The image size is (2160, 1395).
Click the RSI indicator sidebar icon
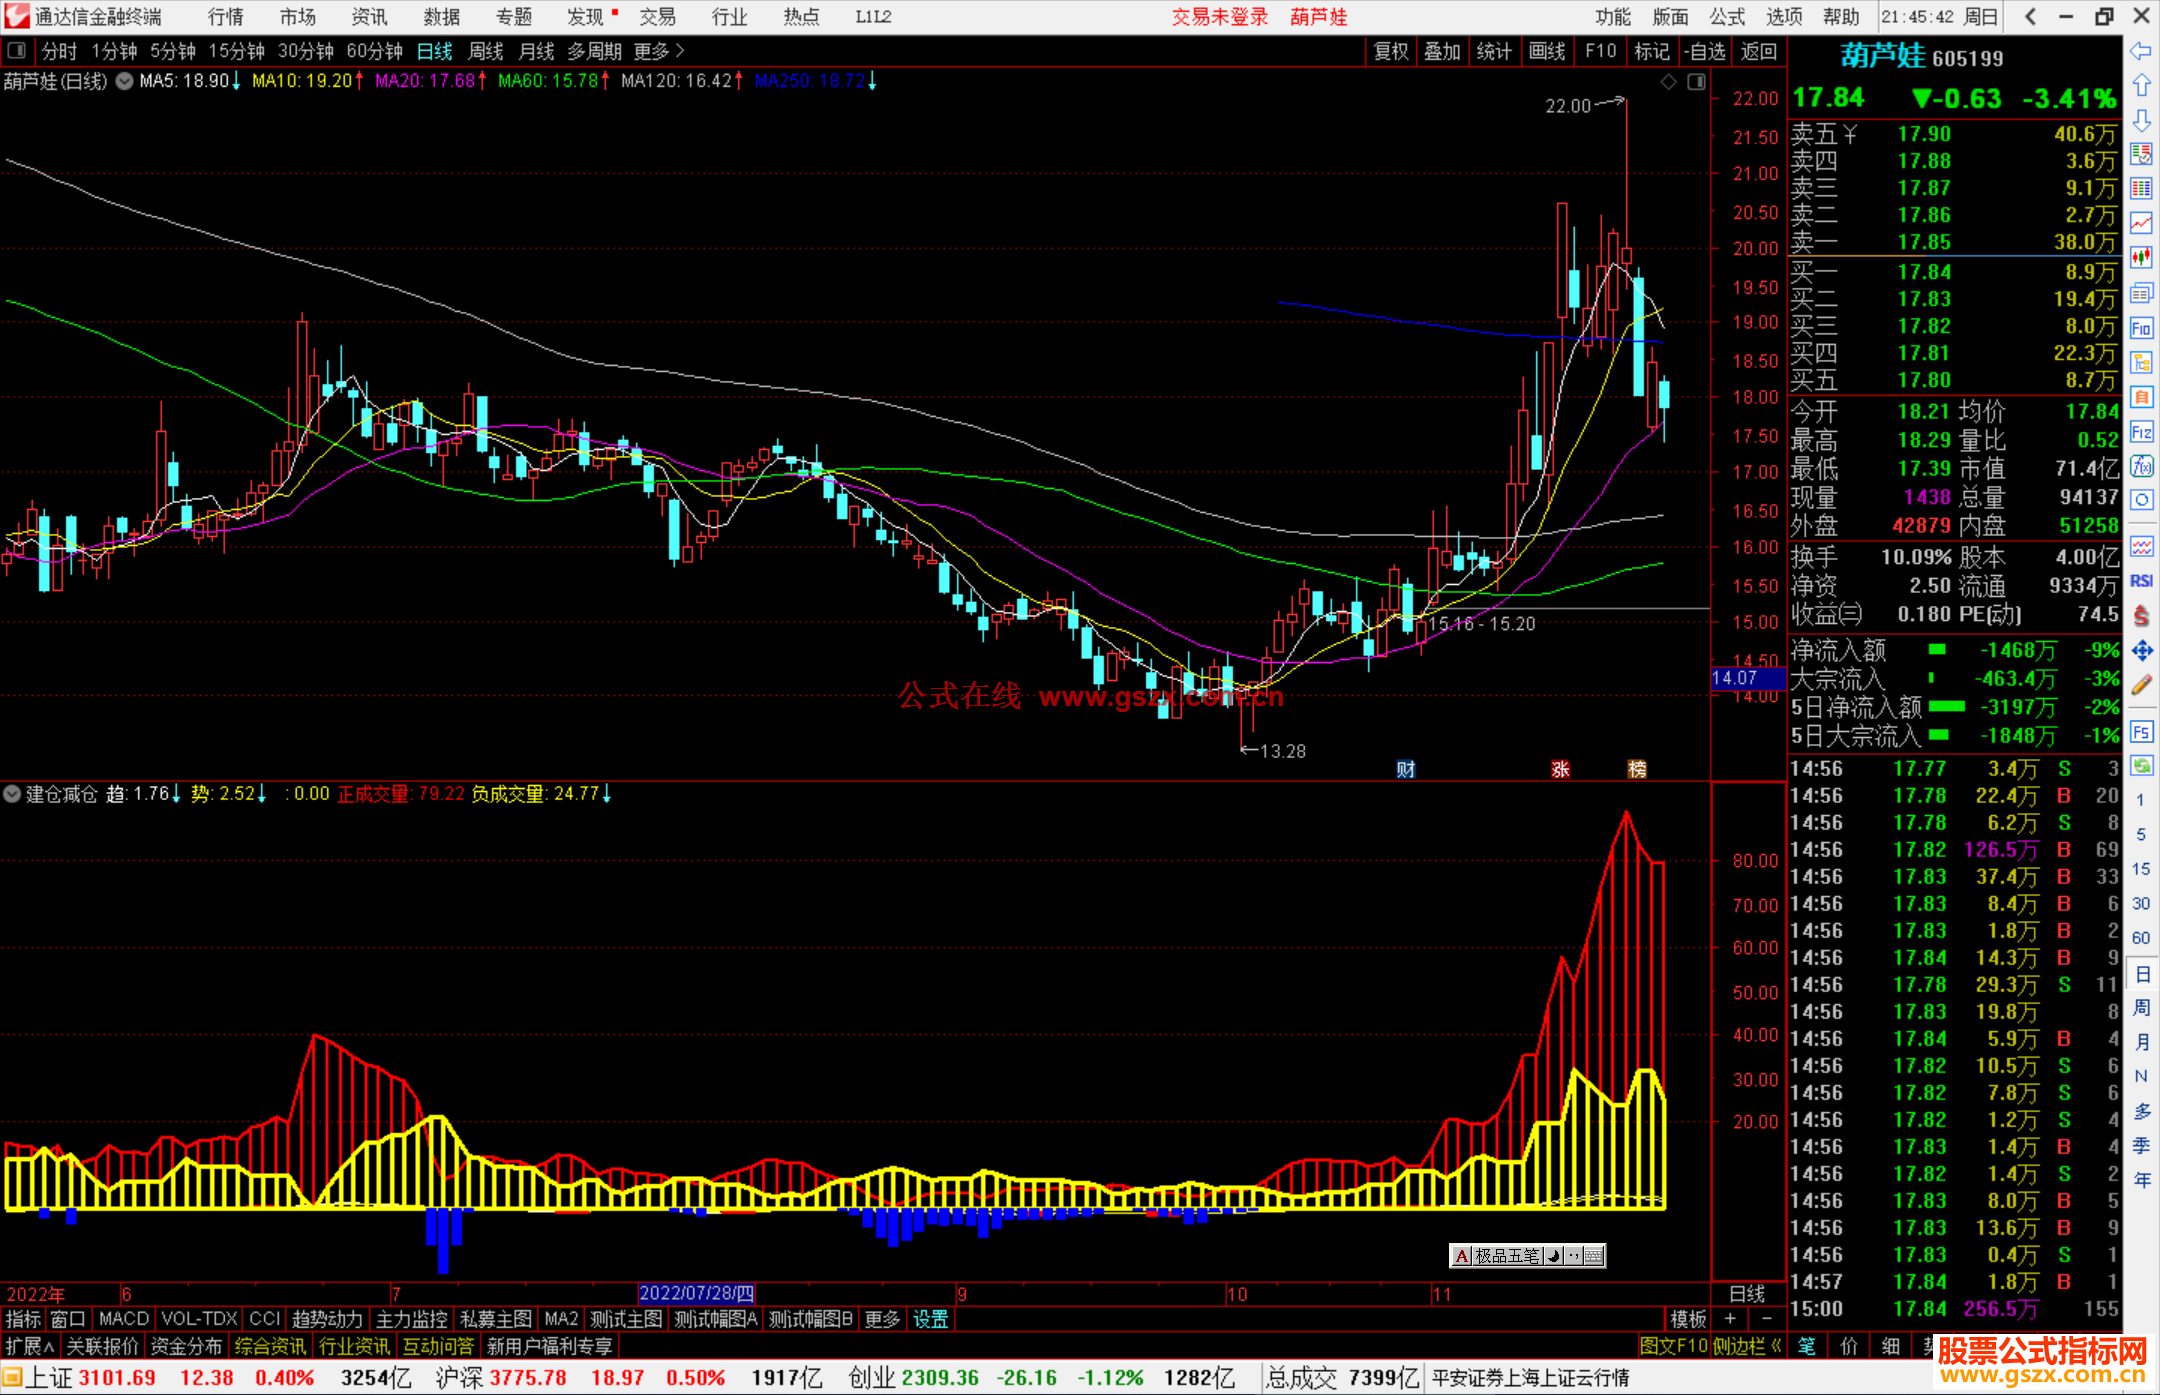(x=2141, y=581)
